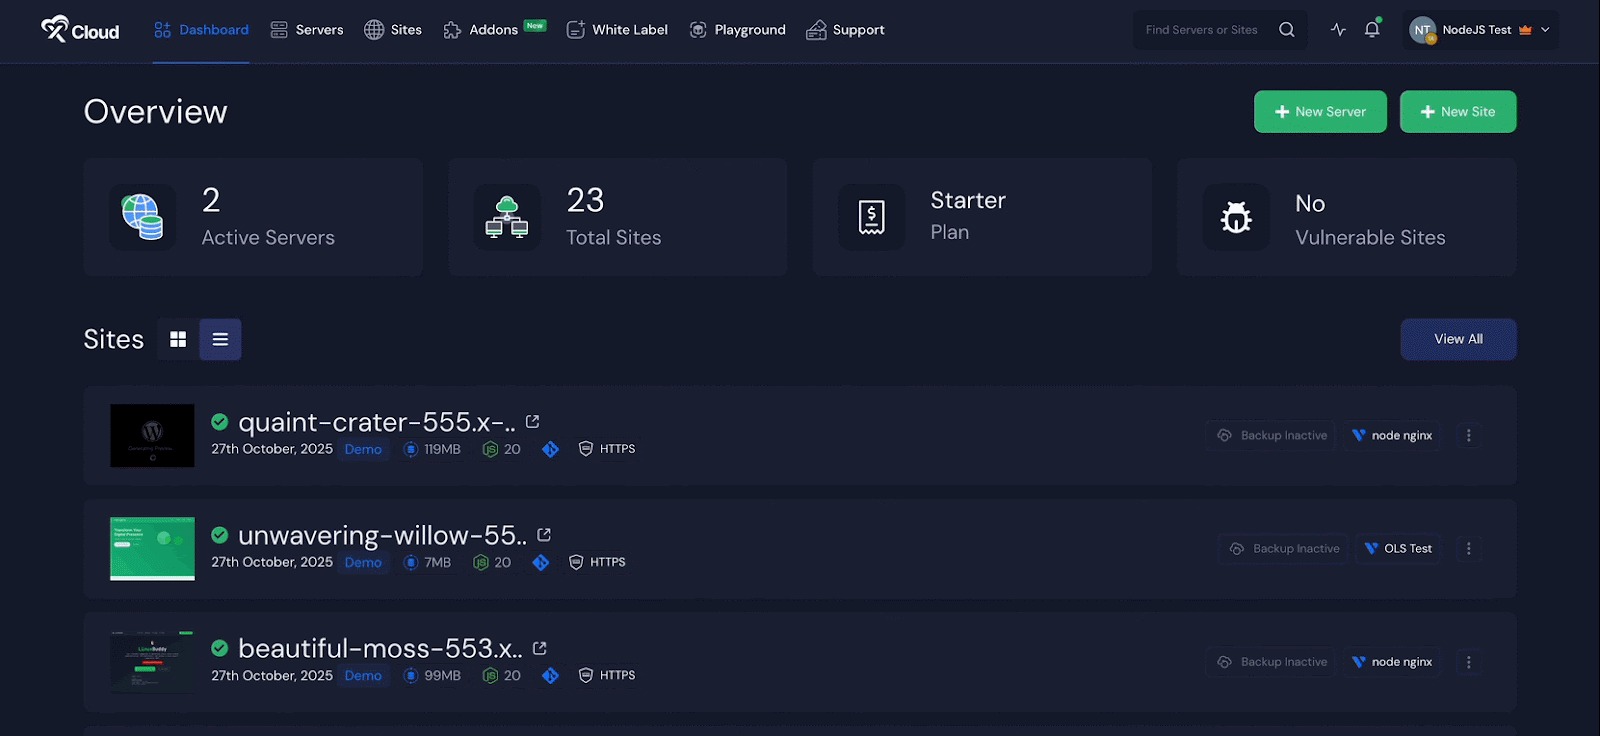Screen dimensions: 1600x736
Task: Click the Demo tag on quaint-crater-555
Action: [363, 449]
